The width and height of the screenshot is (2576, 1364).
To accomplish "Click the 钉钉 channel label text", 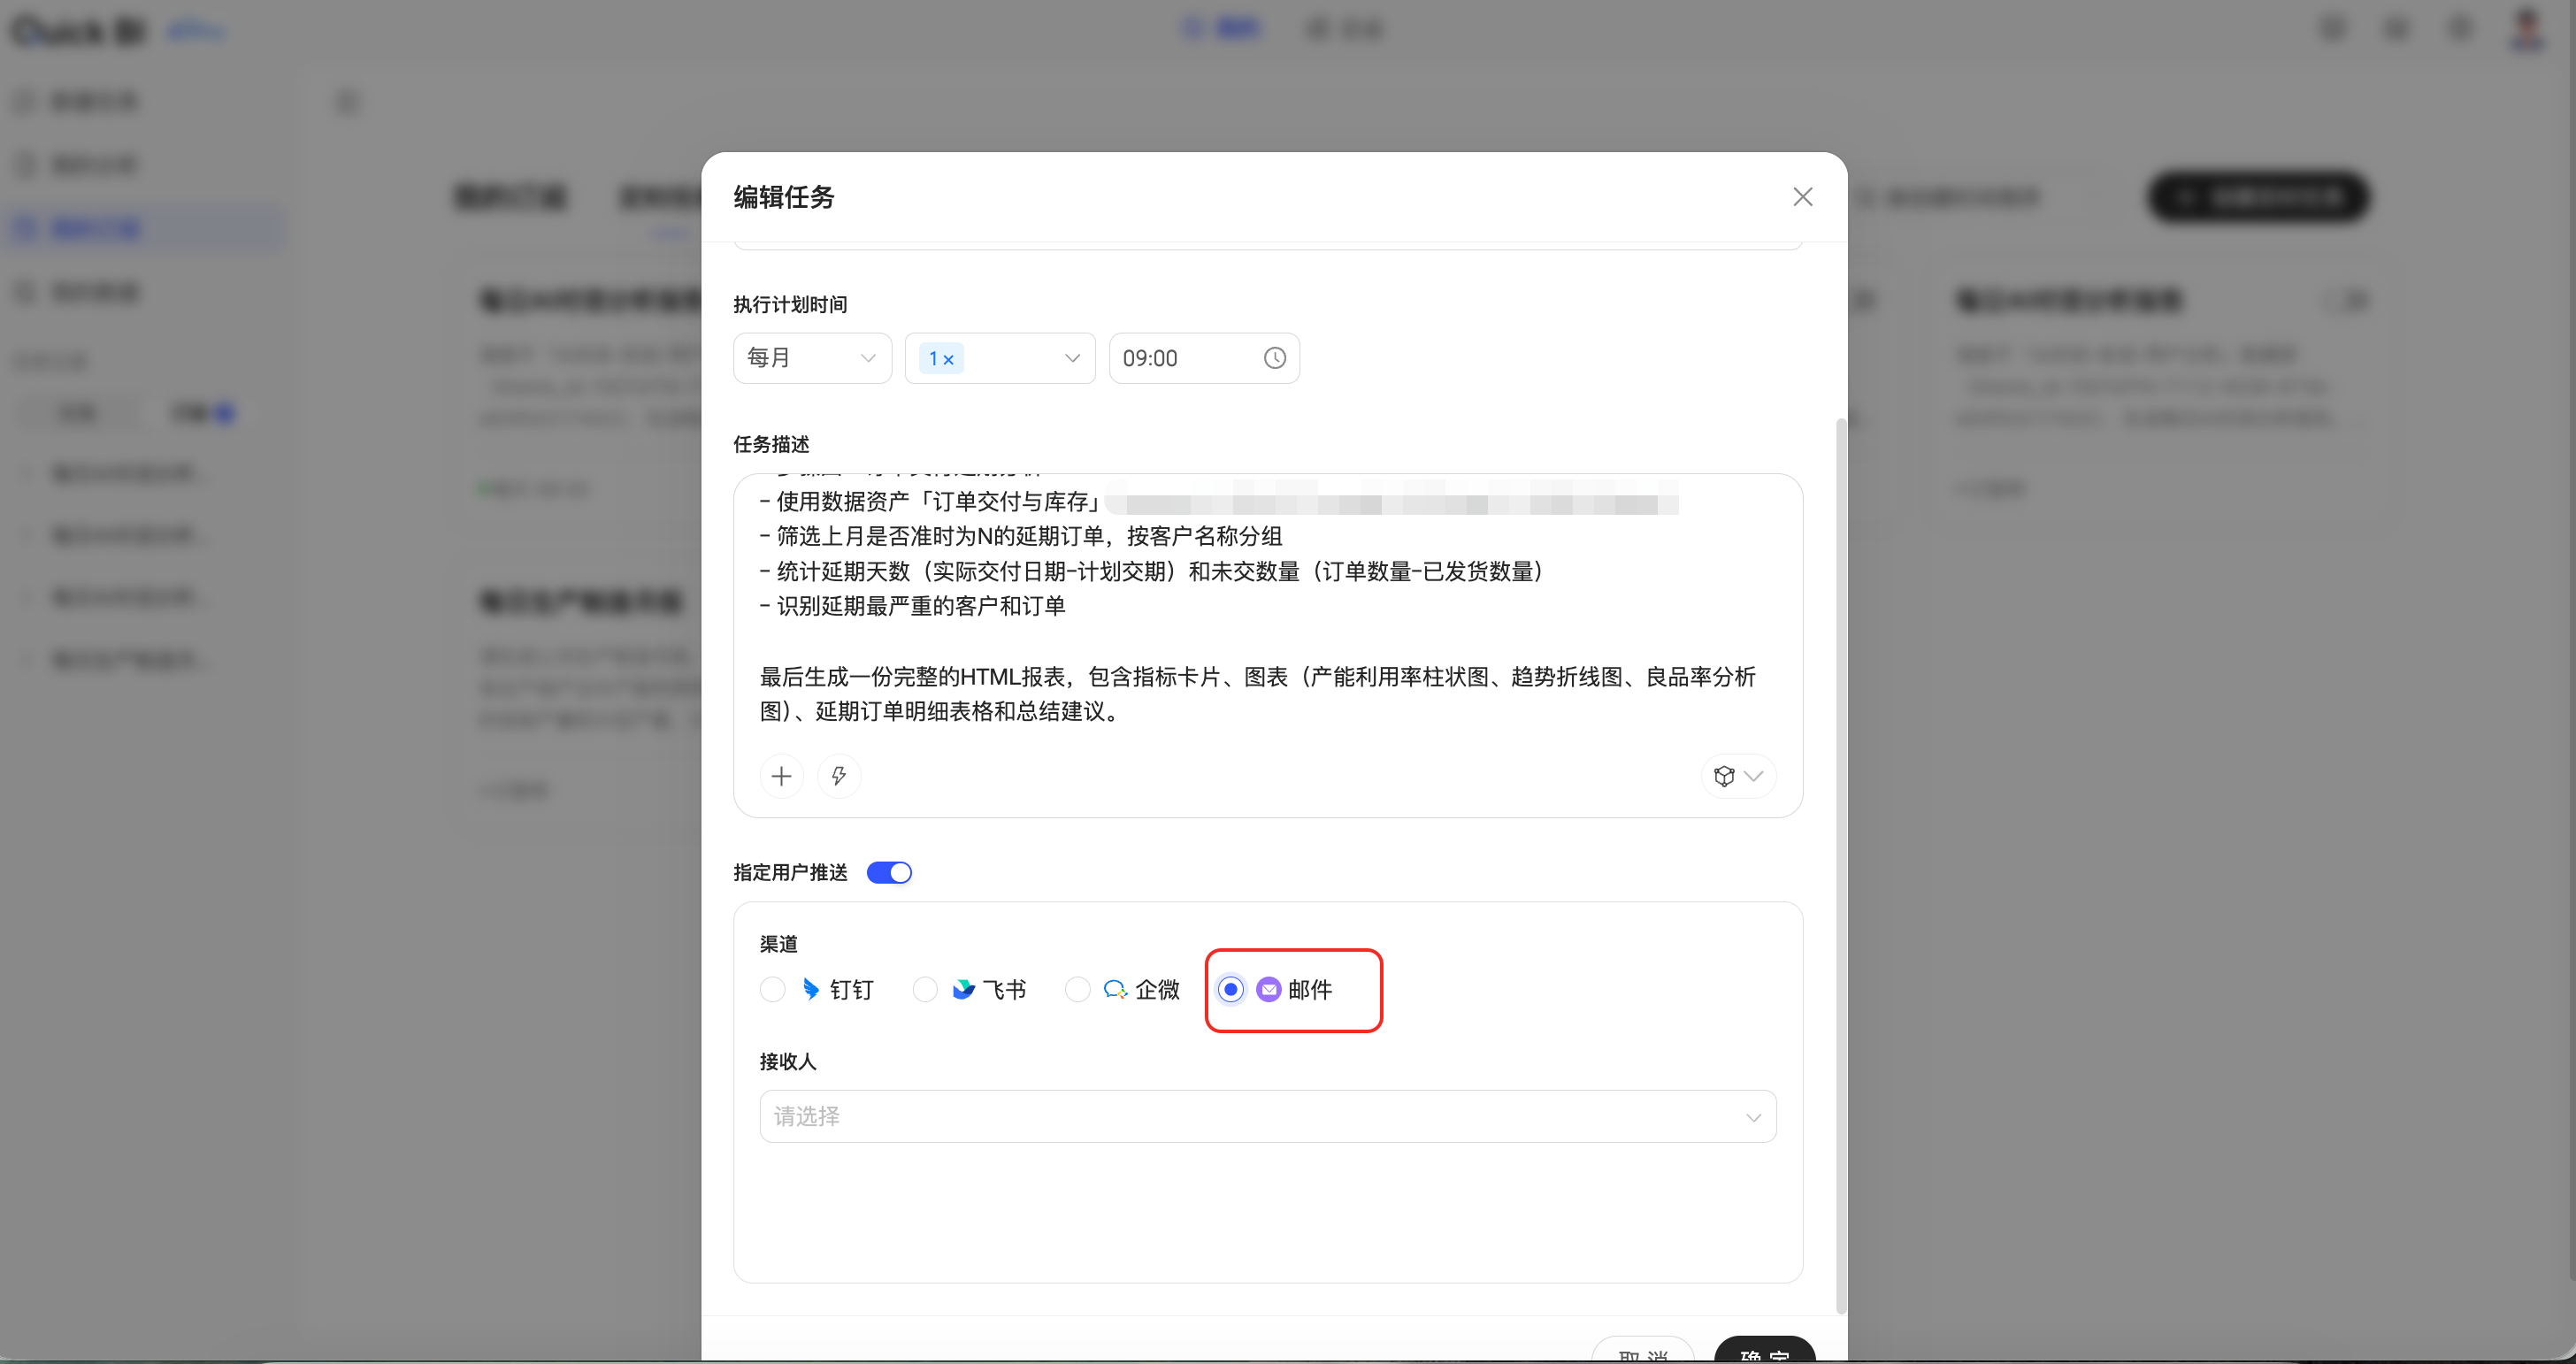I will [852, 989].
